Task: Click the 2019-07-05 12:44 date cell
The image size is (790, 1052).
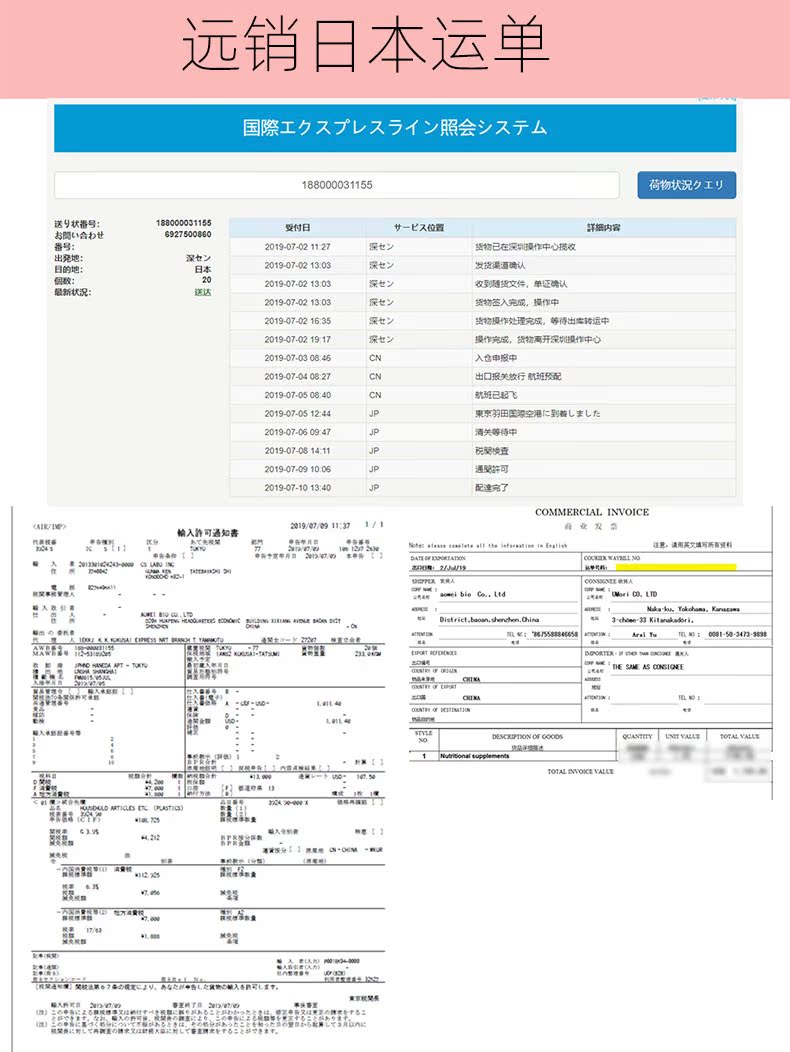Action: pyautogui.click(x=297, y=413)
